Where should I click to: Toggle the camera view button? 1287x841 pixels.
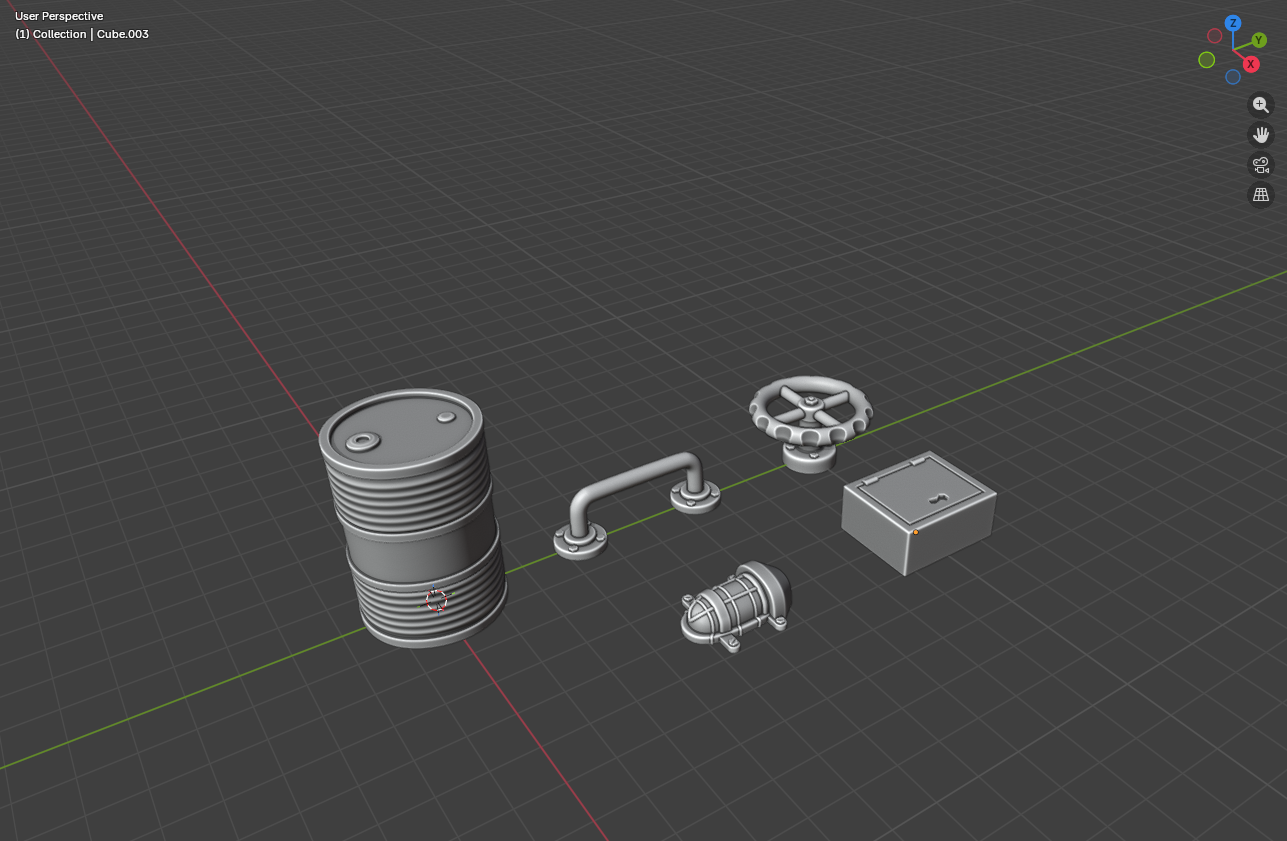pyautogui.click(x=1261, y=165)
